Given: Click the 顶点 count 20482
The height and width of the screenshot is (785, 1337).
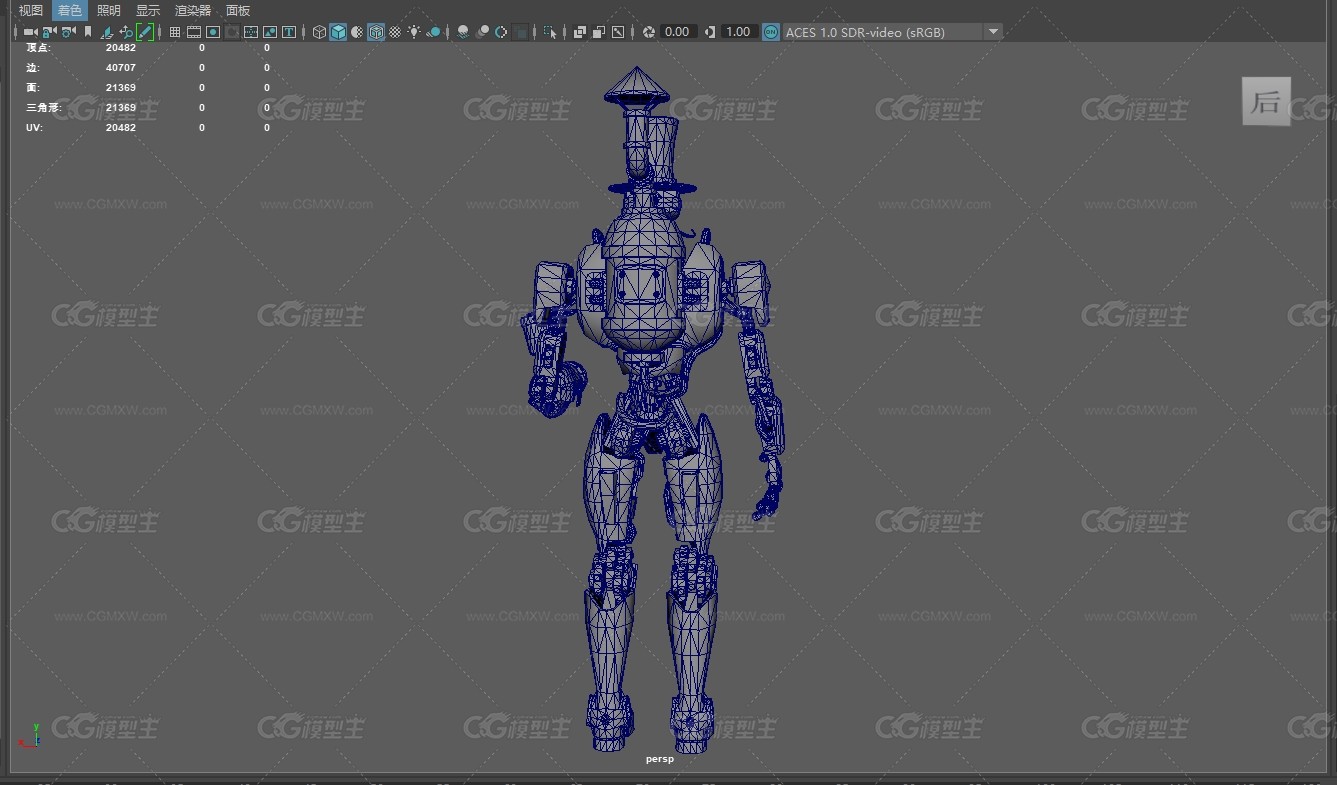Looking at the screenshot, I should 121,48.
